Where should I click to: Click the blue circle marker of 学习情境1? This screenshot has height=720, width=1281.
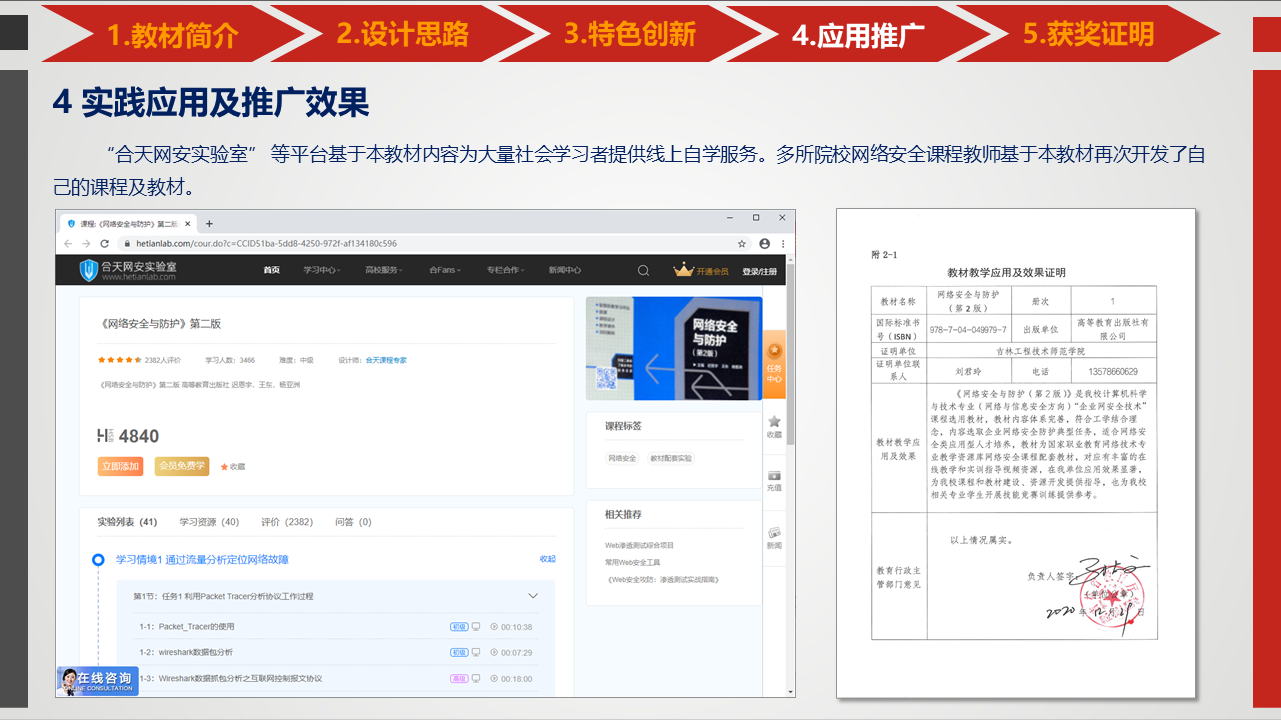pos(98,560)
